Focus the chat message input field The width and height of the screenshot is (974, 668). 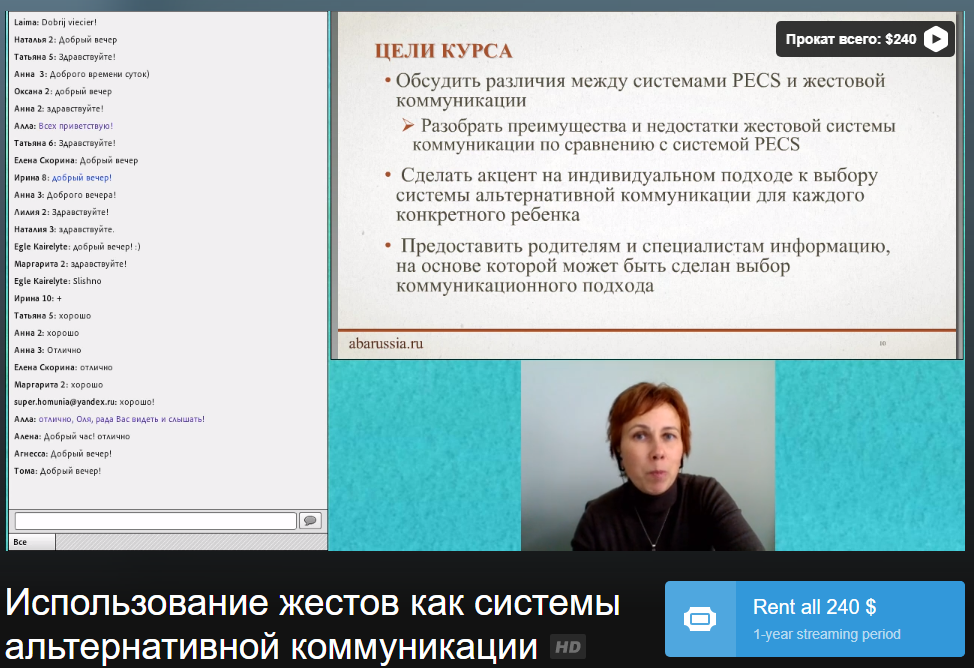click(155, 521)
